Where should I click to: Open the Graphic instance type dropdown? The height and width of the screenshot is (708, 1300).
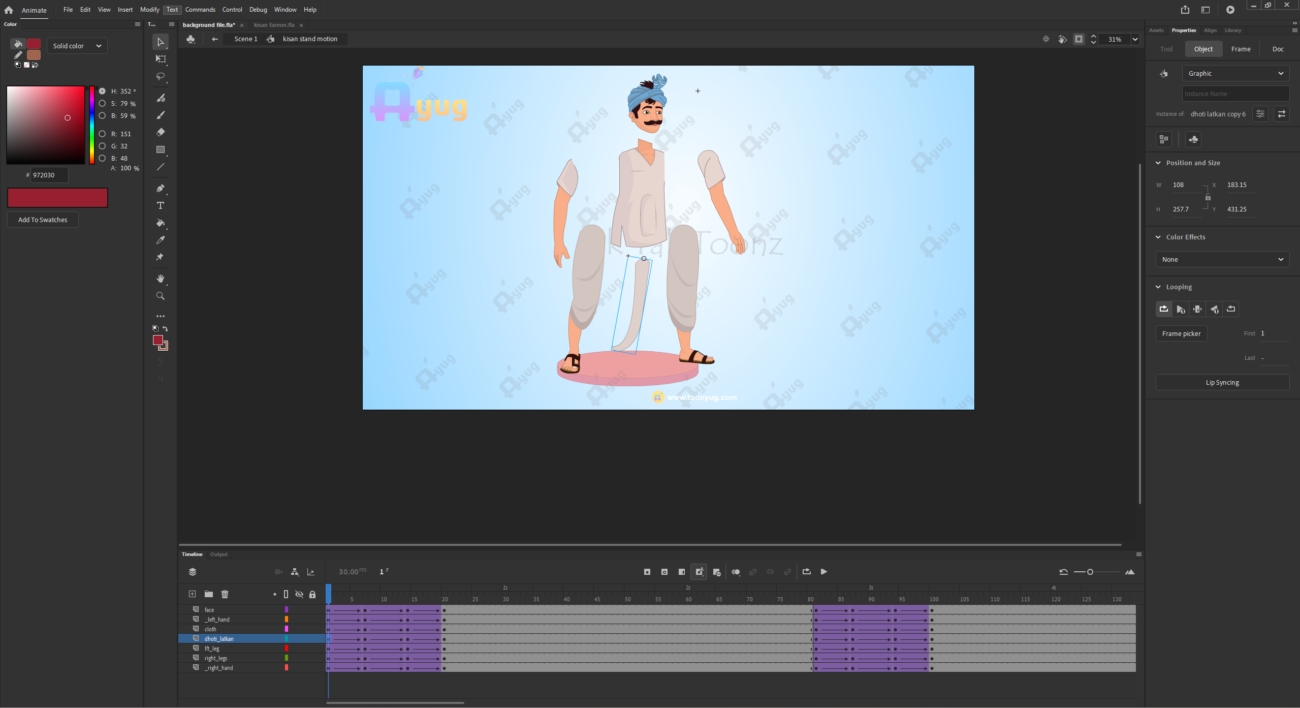(x=1235, y=73)
